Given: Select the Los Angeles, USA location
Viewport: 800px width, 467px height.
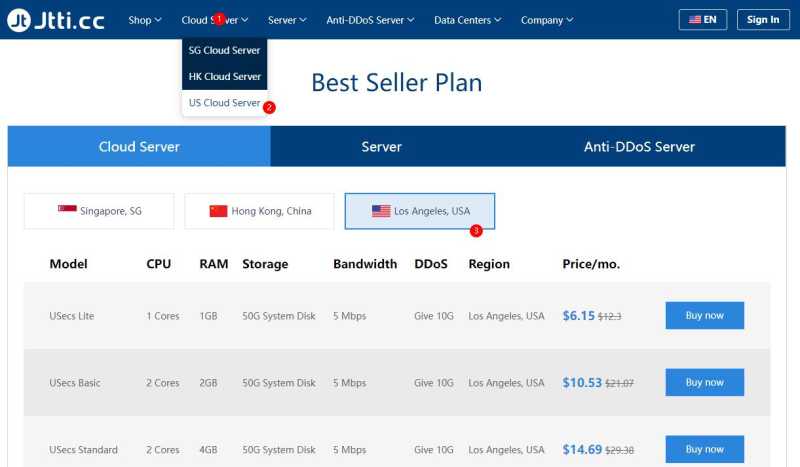Looking at the screenshot, I should [x=420, y=211].
